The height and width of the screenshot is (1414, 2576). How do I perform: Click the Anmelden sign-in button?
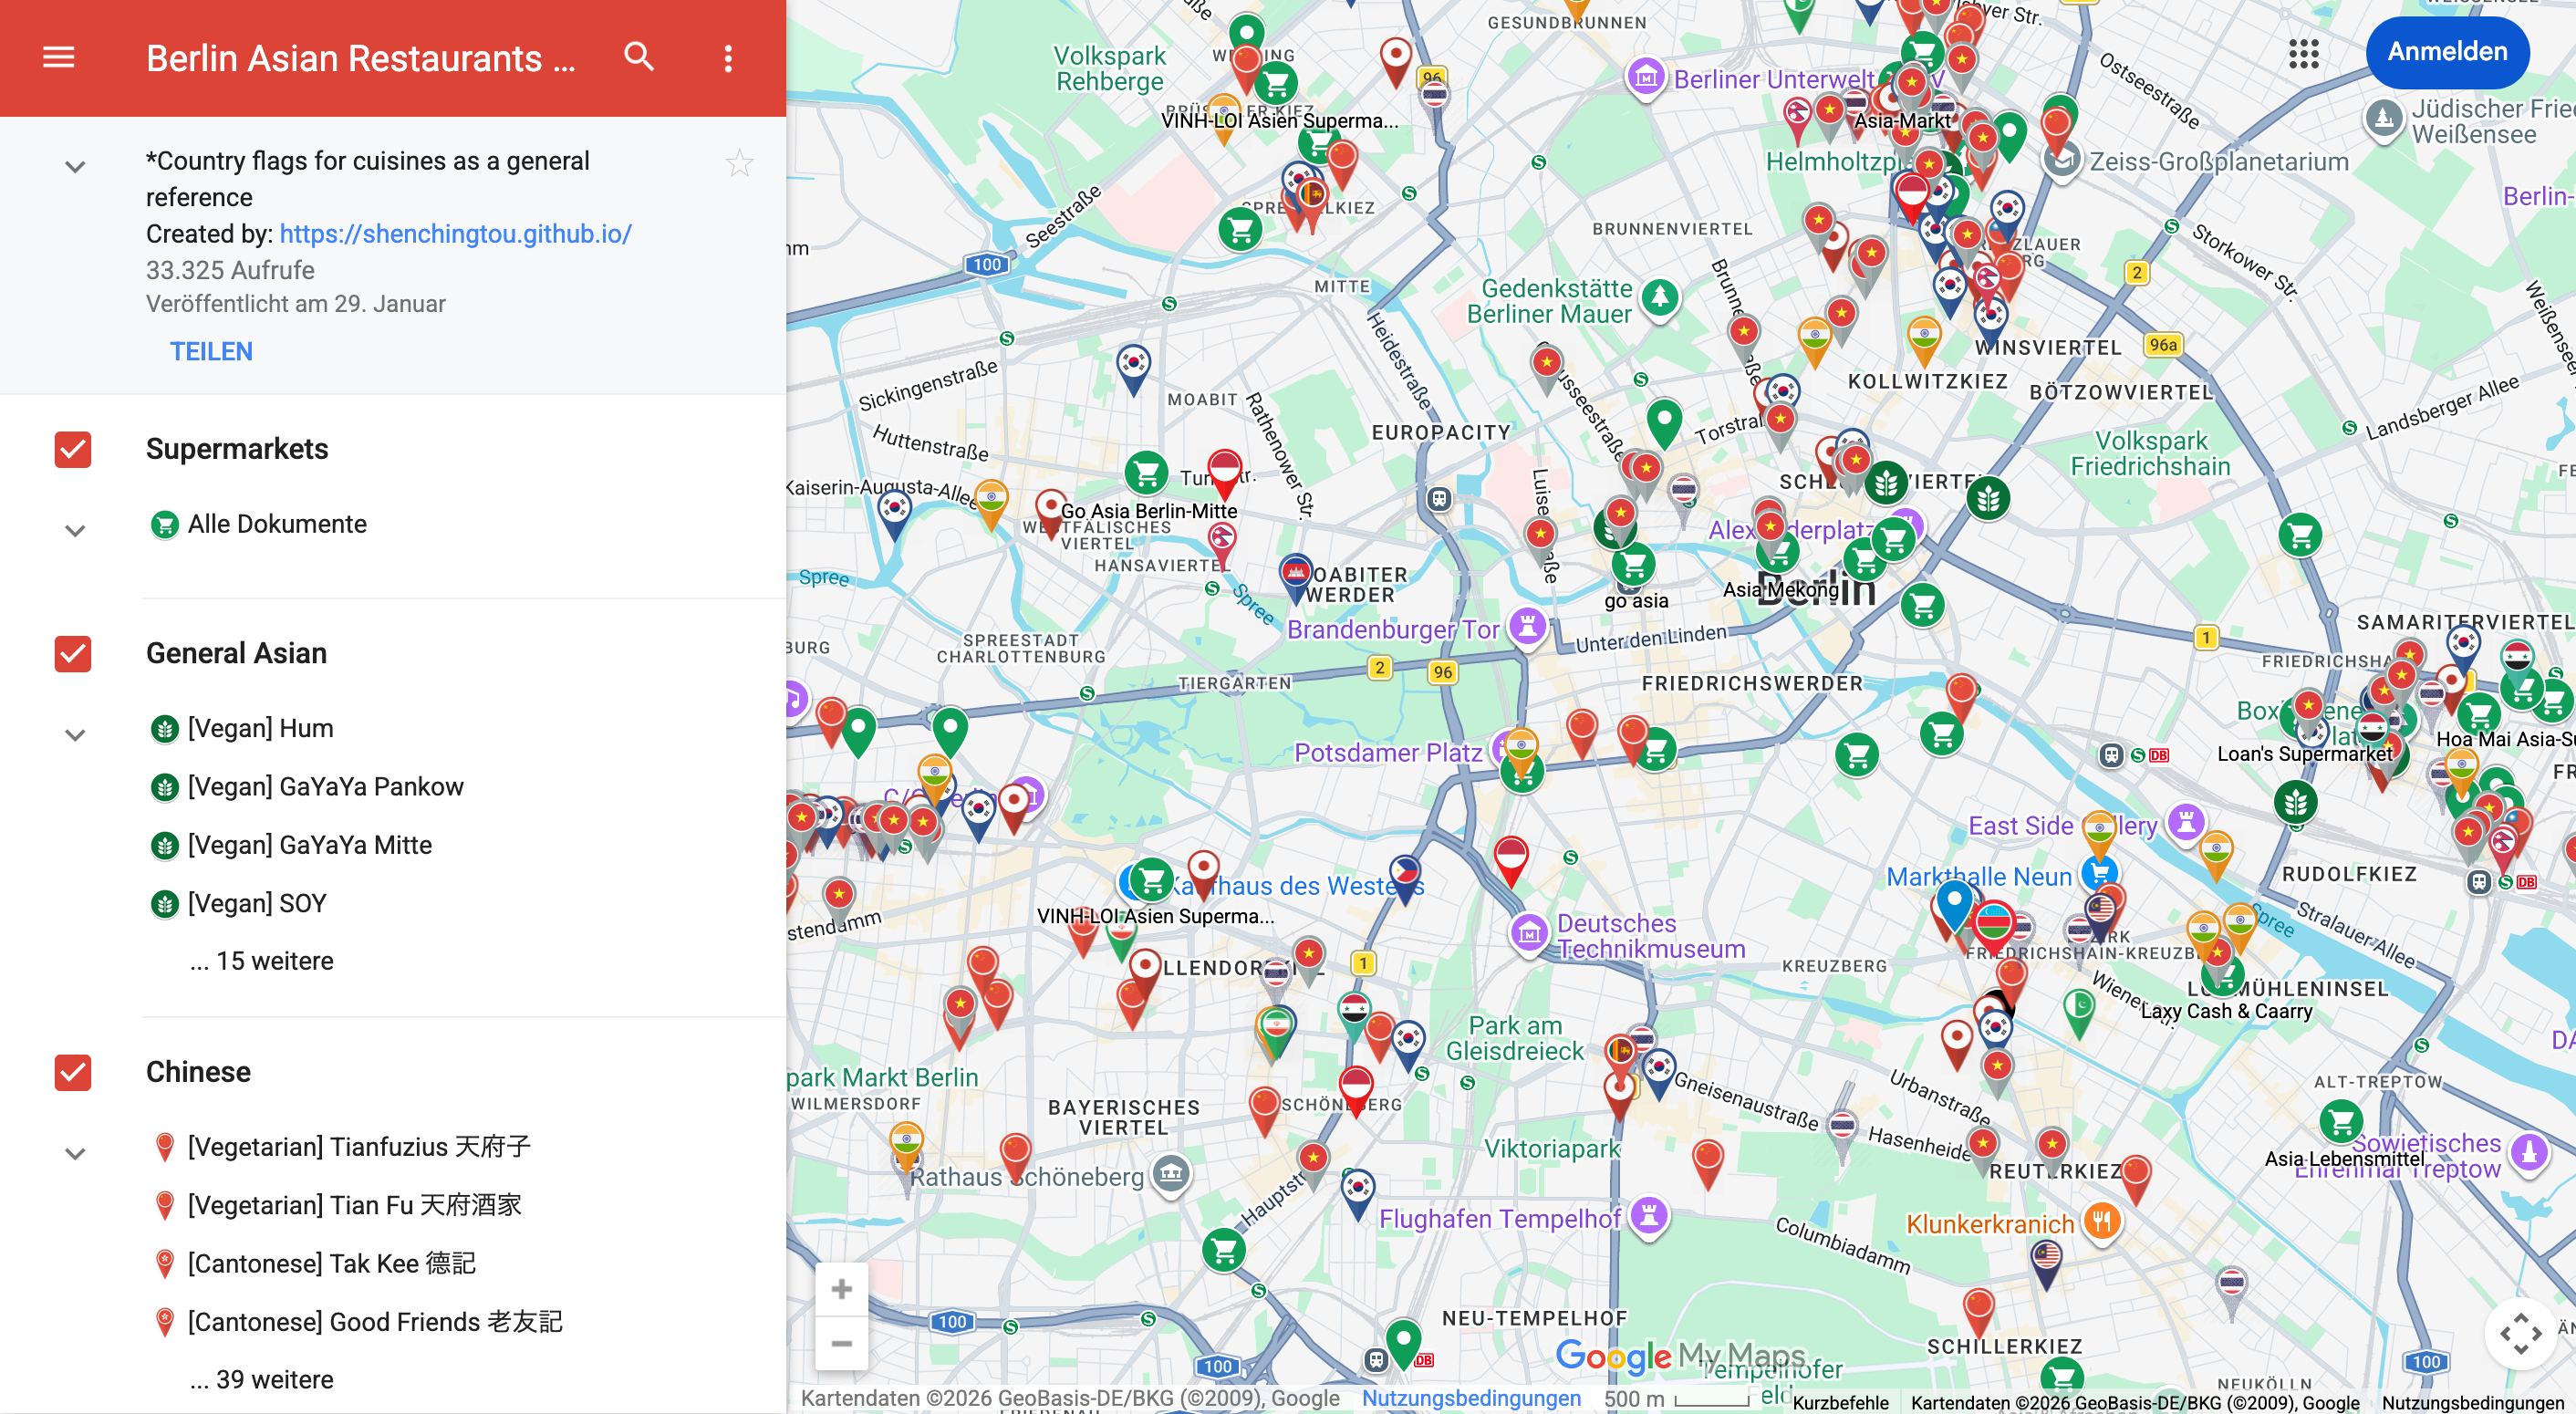[2447, 52]
